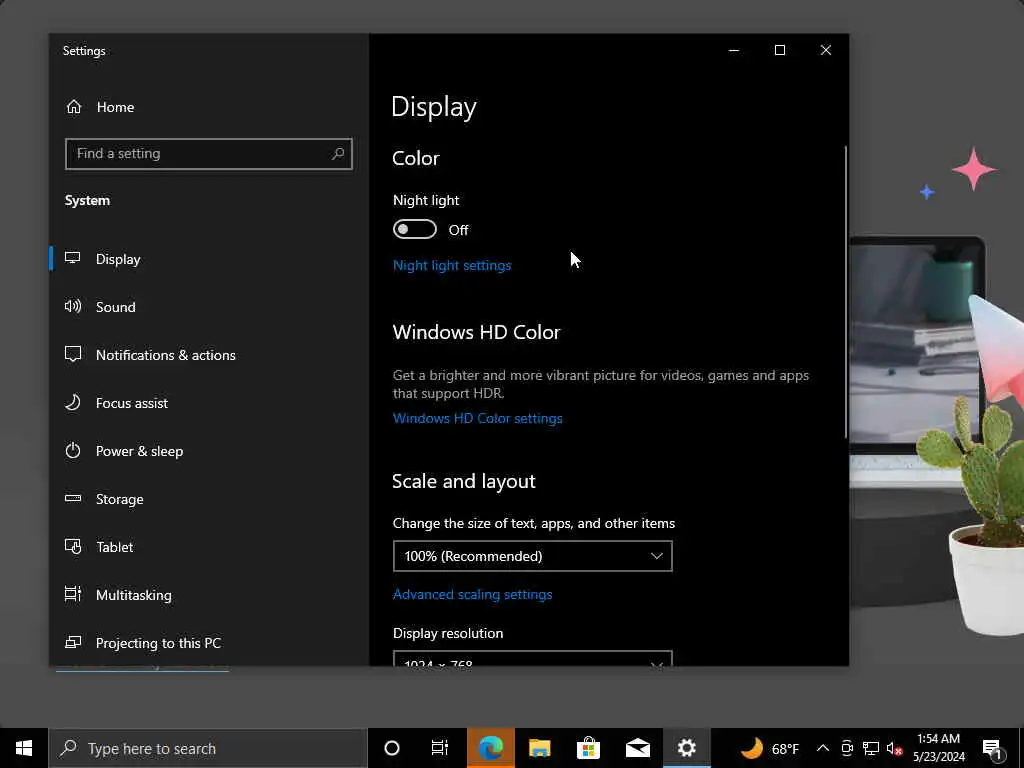Open the Display resolution dropdown
Image resolution: width=1024 pixels, height=768 pixels.
[x=532, y=658]
